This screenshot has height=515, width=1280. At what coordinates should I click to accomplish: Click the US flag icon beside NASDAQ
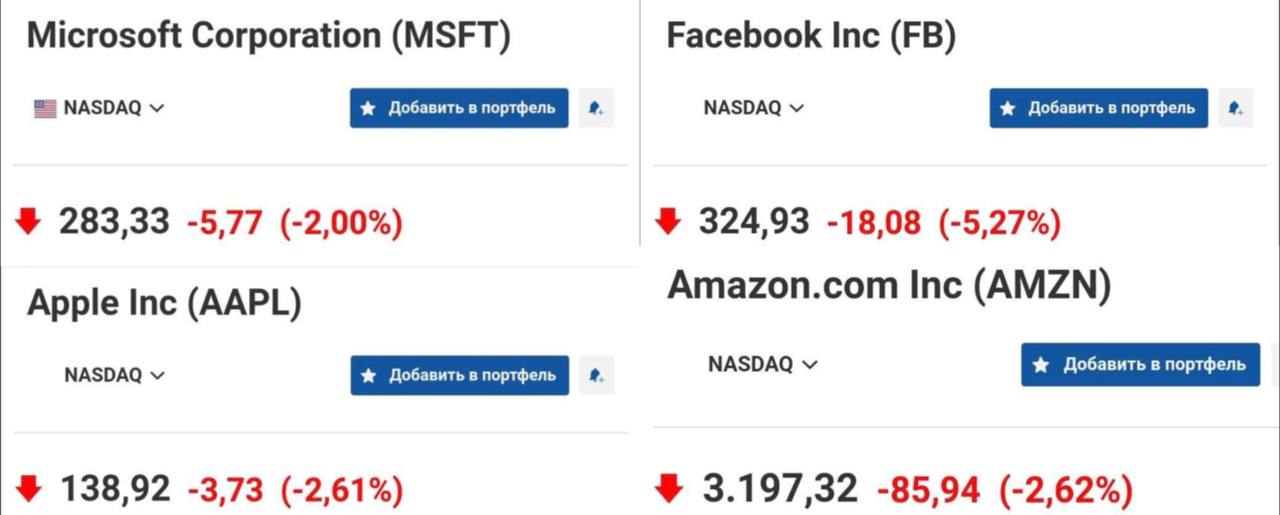(x=45, y=108)
